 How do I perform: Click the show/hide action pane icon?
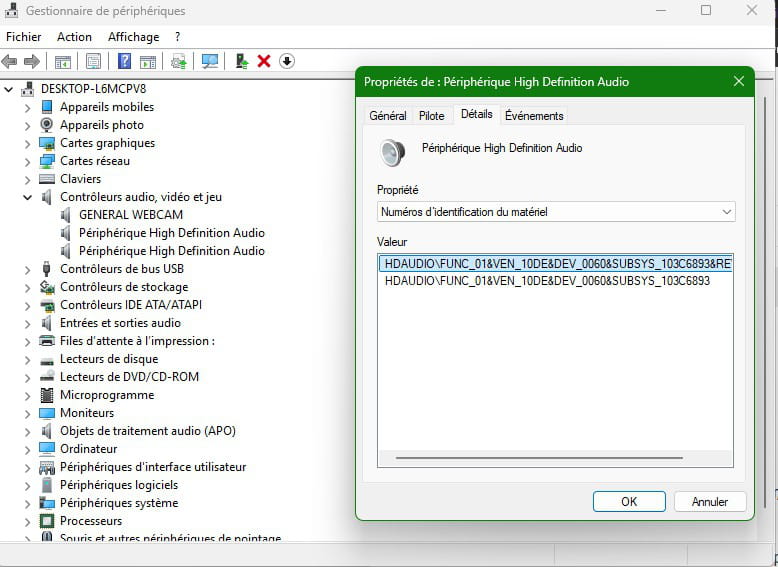pyautogui.click(x=148, y=62)
